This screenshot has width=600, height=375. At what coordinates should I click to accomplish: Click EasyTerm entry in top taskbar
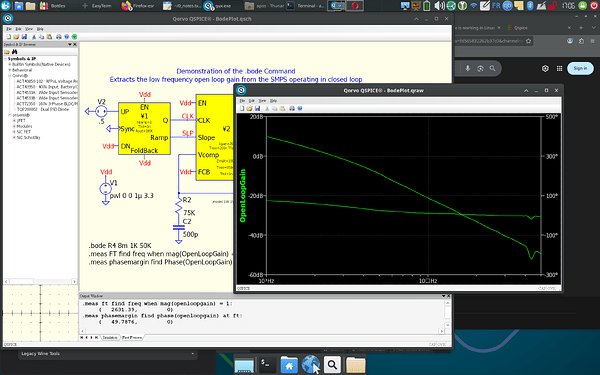click(96, 5)
